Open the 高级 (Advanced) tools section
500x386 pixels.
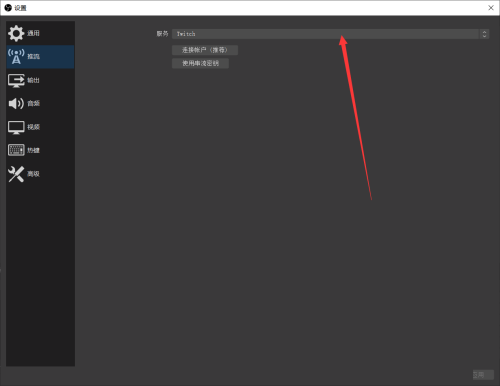pyautogui.click(x=40, y=174)
